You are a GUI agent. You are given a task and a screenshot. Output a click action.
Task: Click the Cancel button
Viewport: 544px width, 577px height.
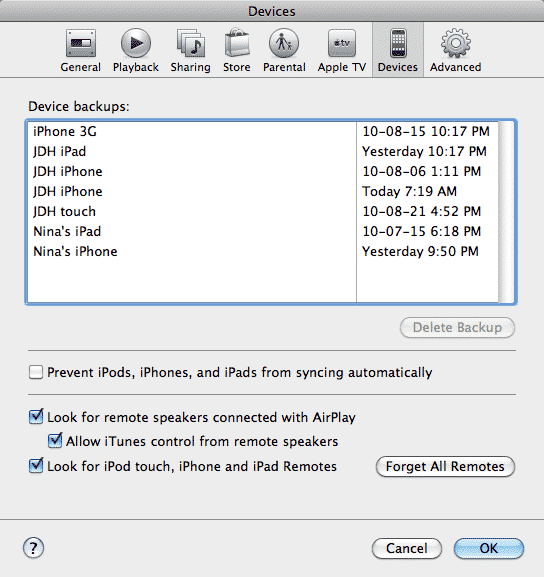tap(407, 548)
